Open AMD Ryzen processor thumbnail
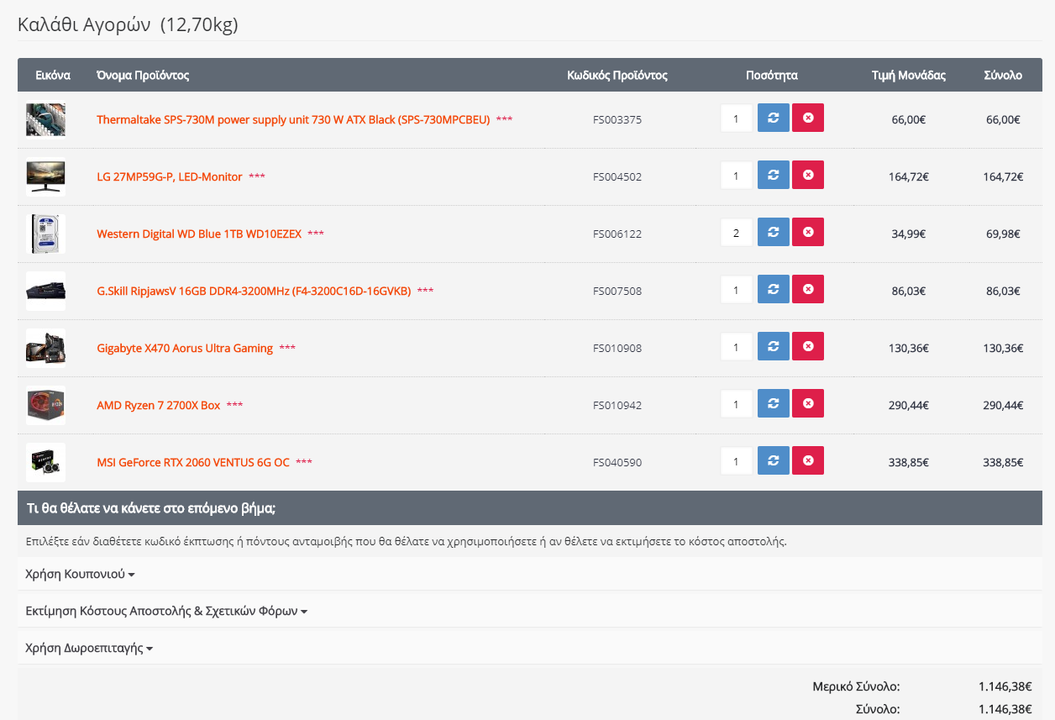 point(46,405)
